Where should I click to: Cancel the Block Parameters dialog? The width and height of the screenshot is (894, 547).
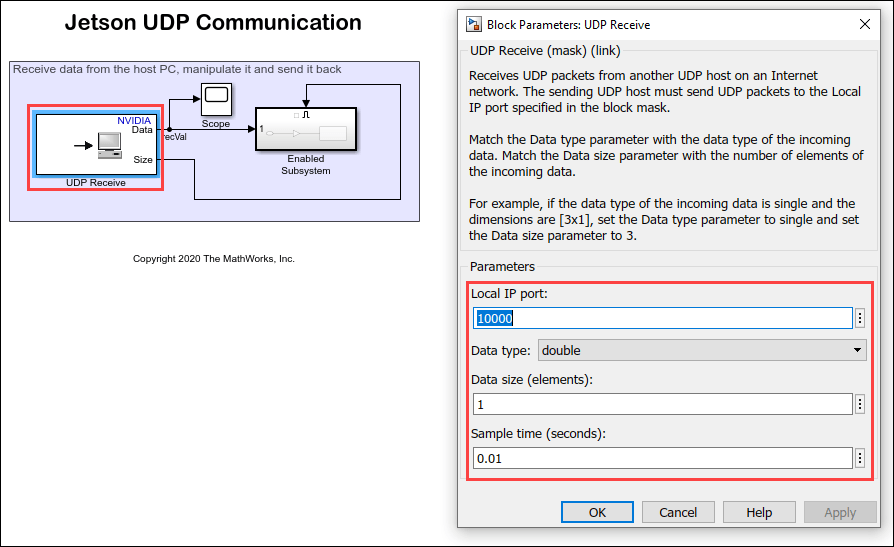point(677,512)
